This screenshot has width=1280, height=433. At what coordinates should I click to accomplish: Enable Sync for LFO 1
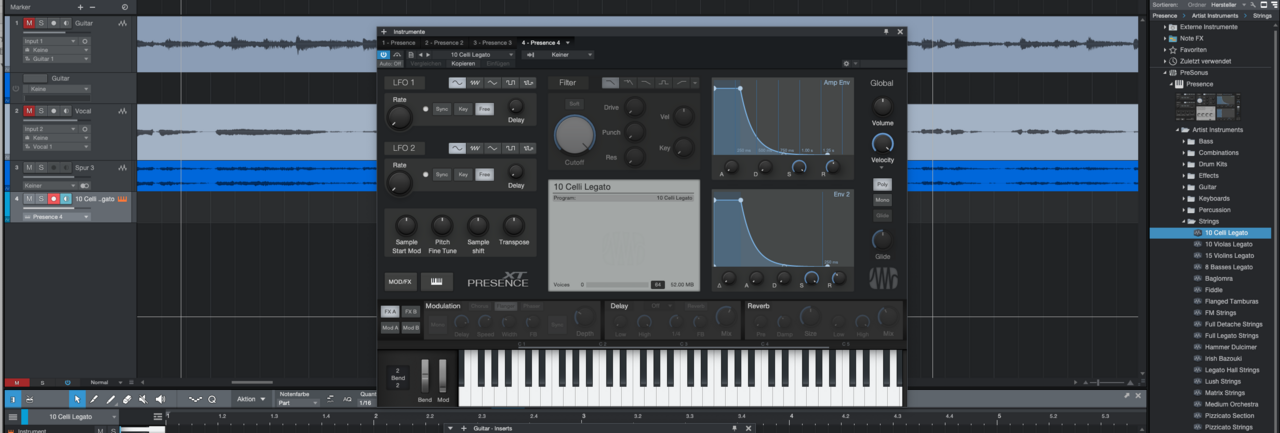click(x=441, y=108)
